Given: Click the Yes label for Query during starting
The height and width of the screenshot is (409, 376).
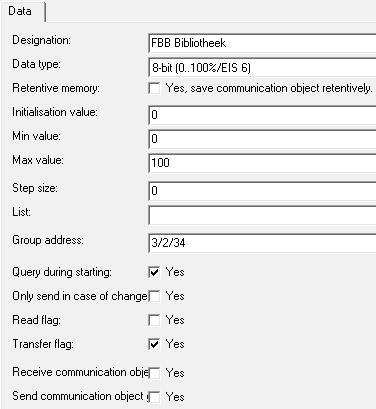Looking at the screenshot, I should pyautogui.click(x=175, y=272).
